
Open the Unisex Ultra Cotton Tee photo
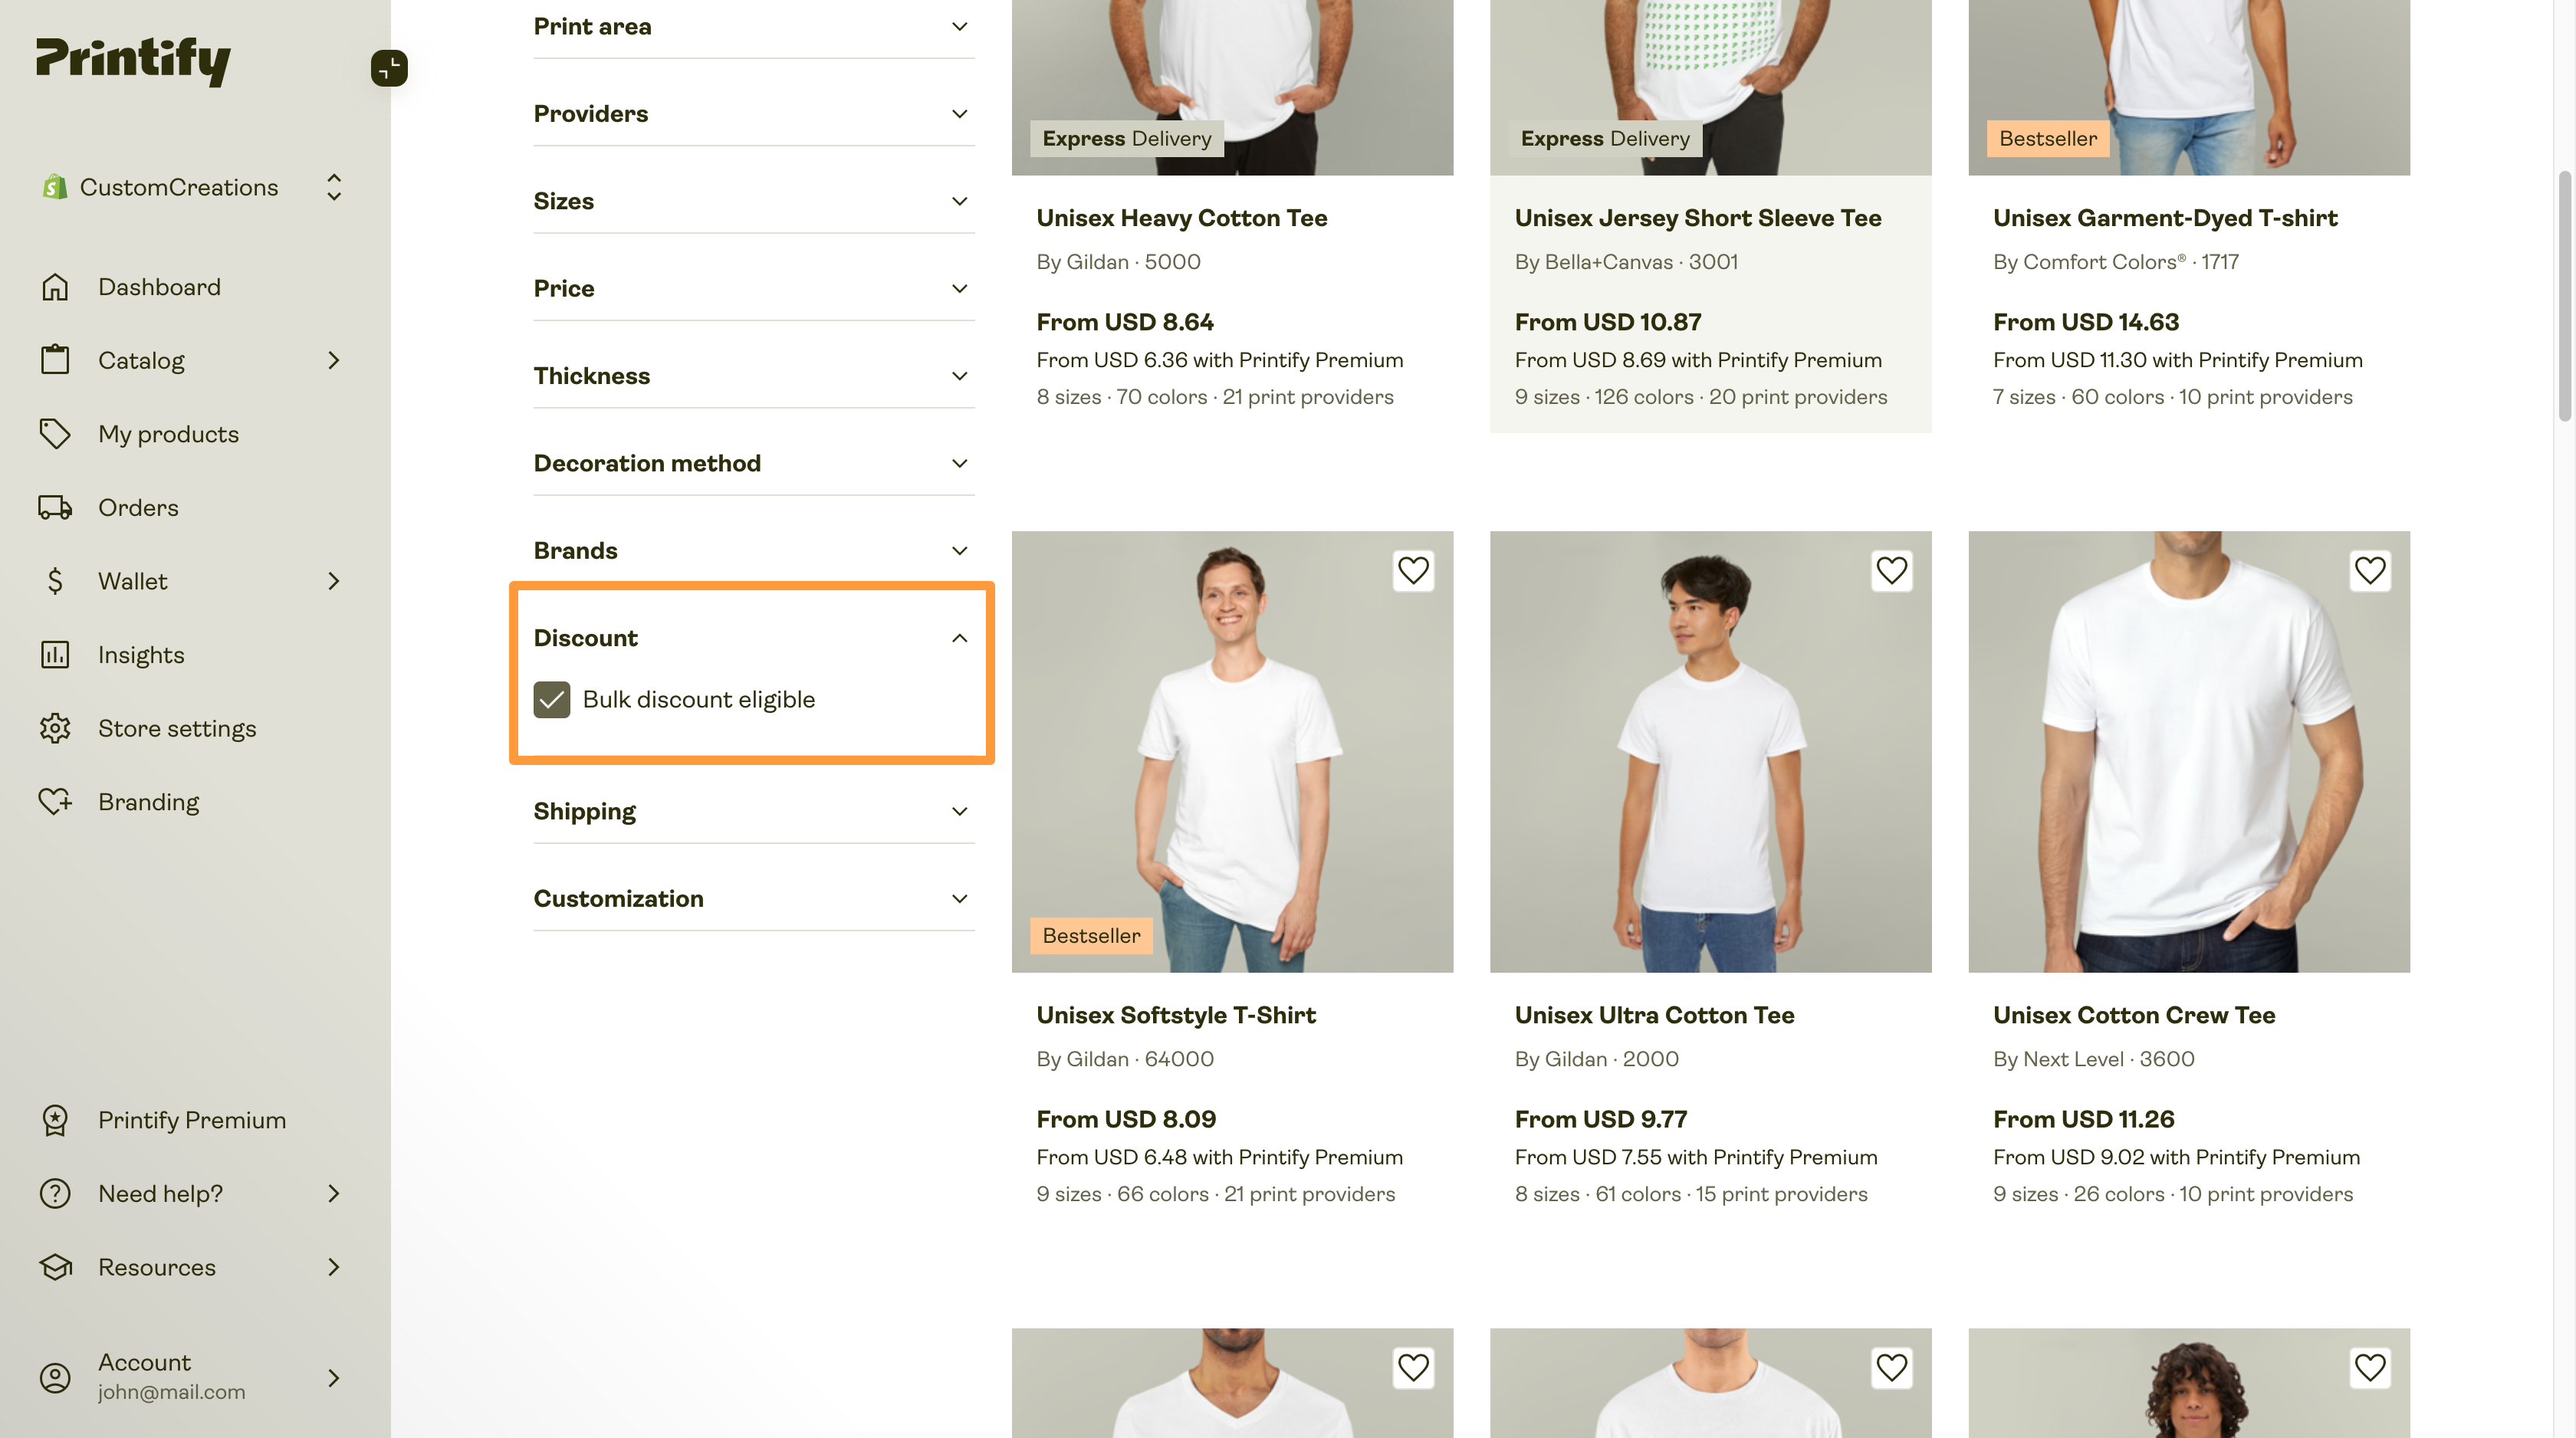pos(1710,752)
